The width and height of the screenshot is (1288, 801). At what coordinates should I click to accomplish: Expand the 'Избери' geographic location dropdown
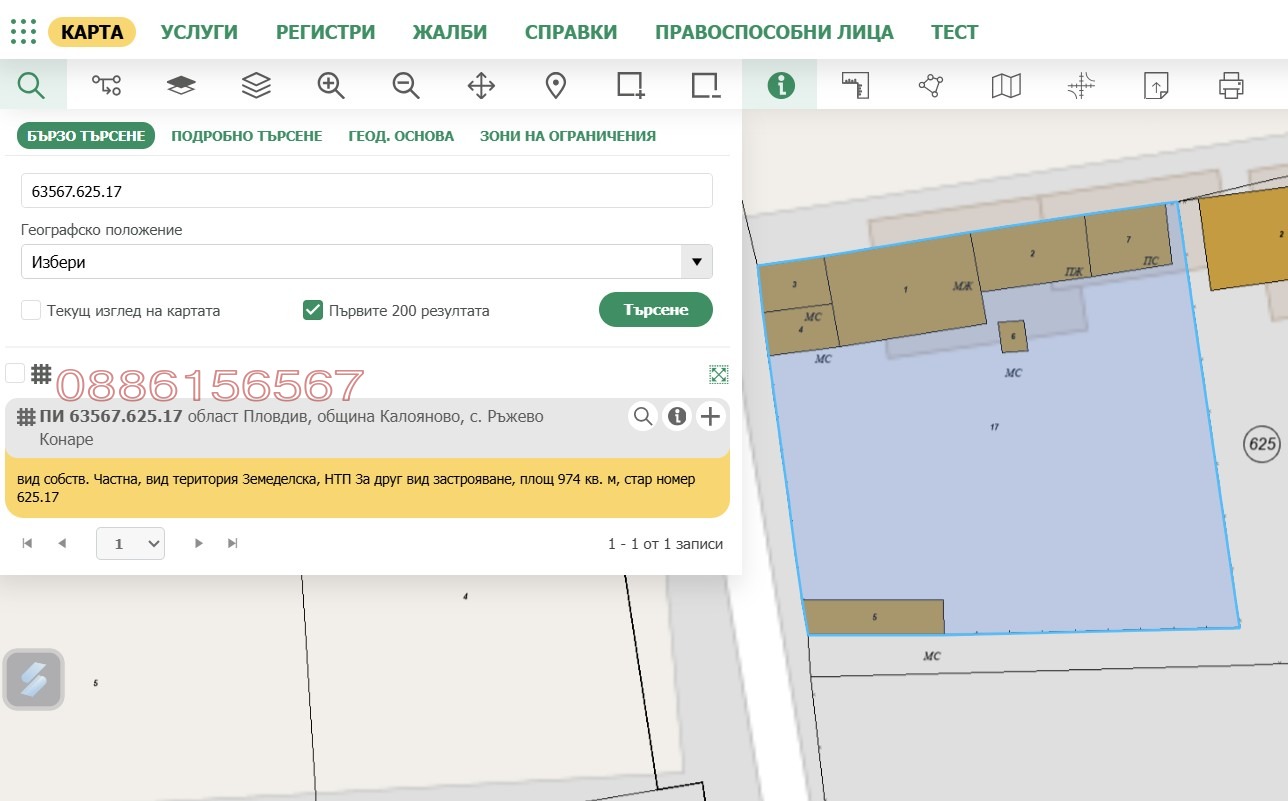point(696,262)
